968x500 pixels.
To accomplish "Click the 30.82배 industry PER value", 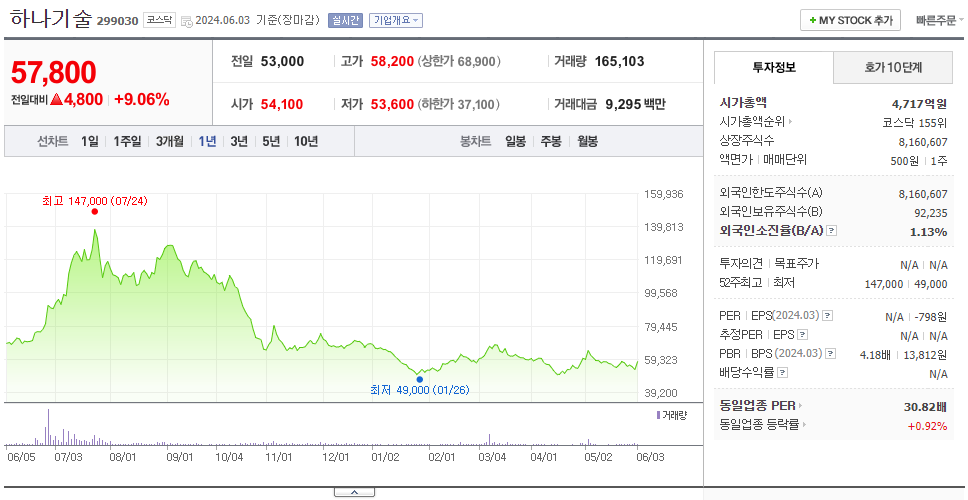I will pos(925,407).
